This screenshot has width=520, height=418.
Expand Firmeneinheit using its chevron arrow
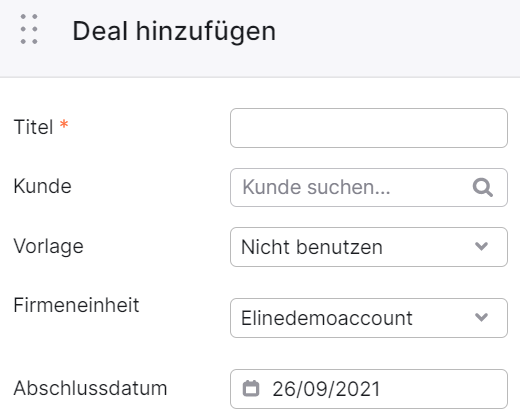(481, 317)
